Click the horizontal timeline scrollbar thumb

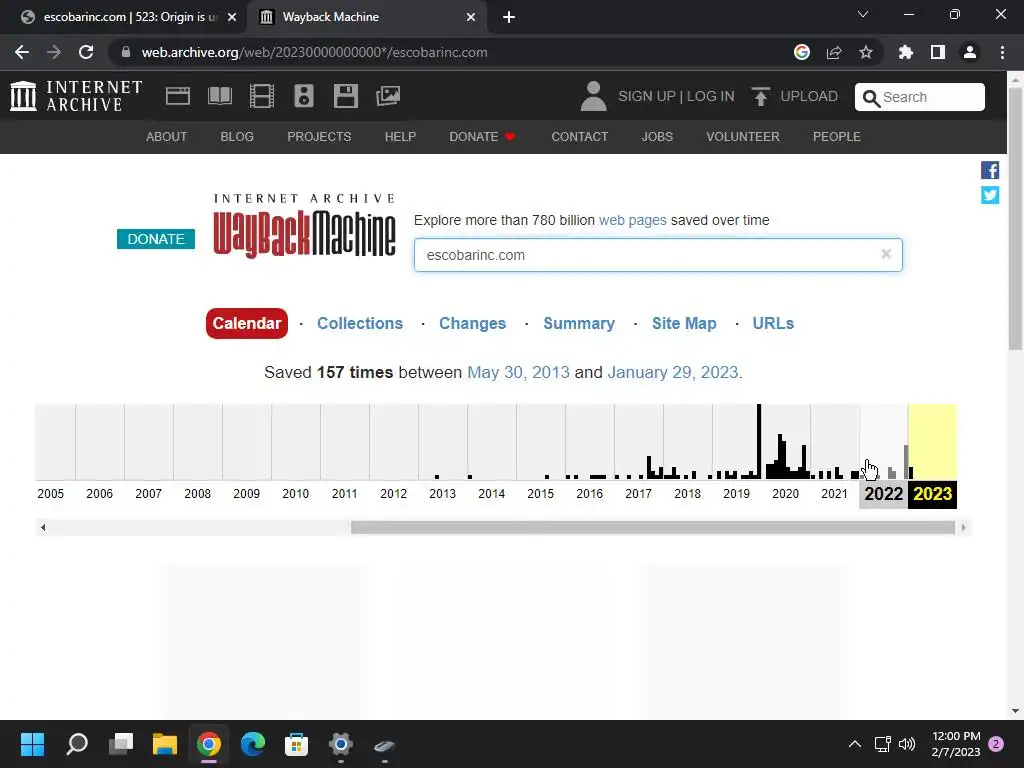(653, 527)
